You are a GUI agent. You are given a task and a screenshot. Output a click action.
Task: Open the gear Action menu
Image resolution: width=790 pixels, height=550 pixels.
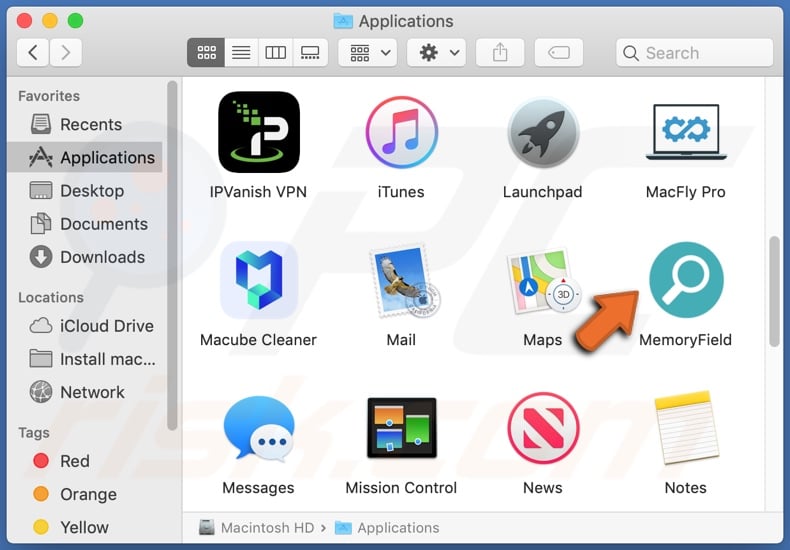coord(436,52)
